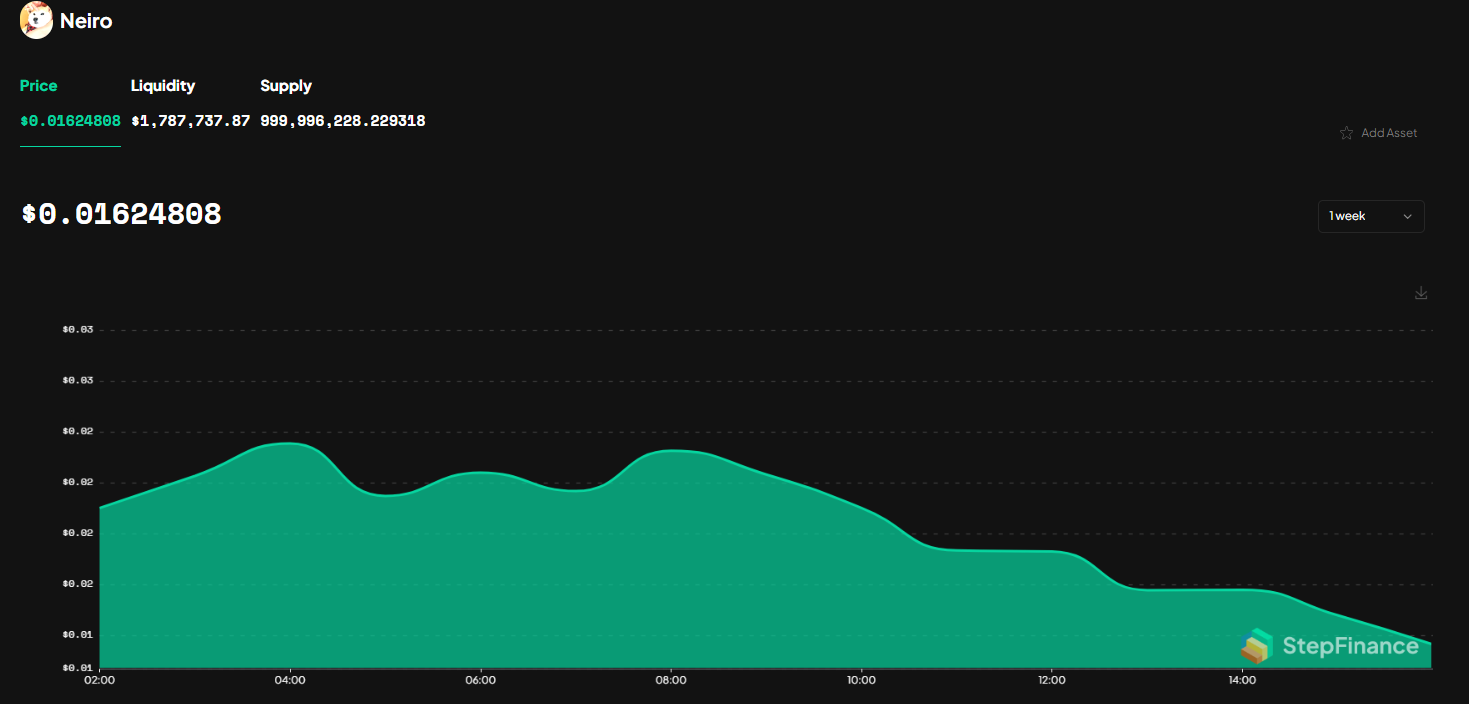
Task: Click the 04:00 time axis label
Action: pos(290,679)
